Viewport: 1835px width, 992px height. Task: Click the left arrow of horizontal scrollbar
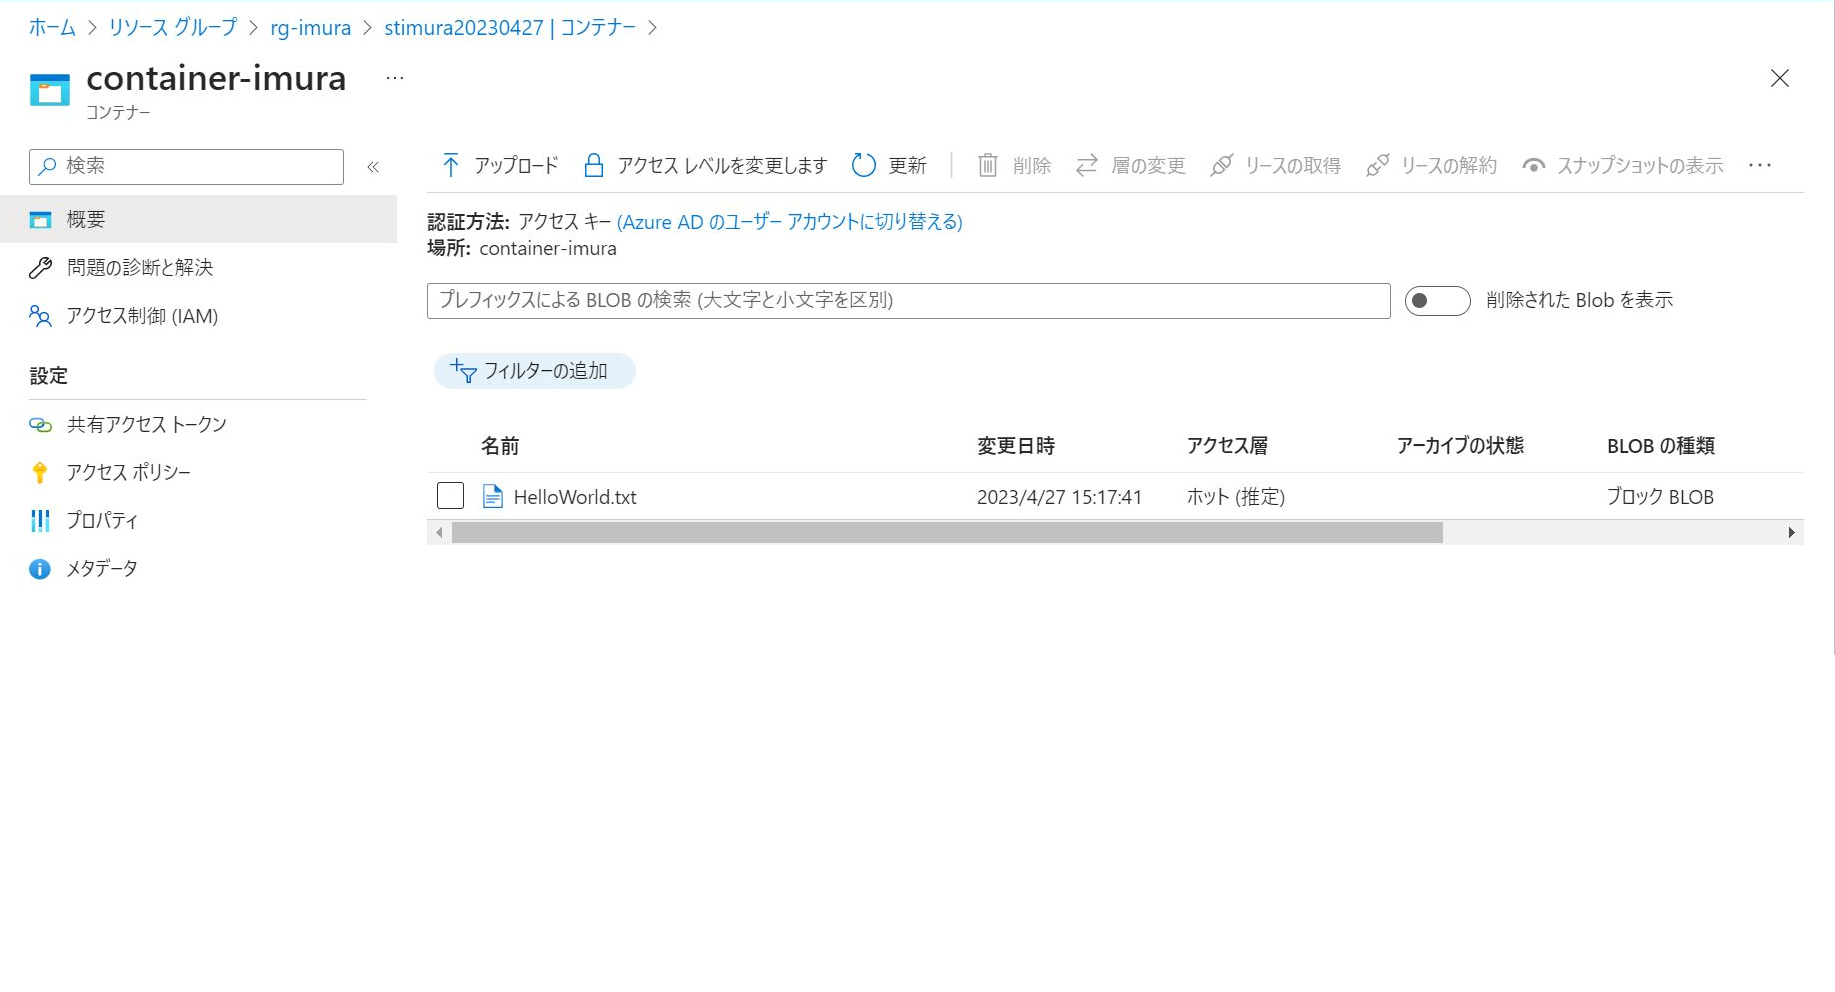click(x=439, y=533)
